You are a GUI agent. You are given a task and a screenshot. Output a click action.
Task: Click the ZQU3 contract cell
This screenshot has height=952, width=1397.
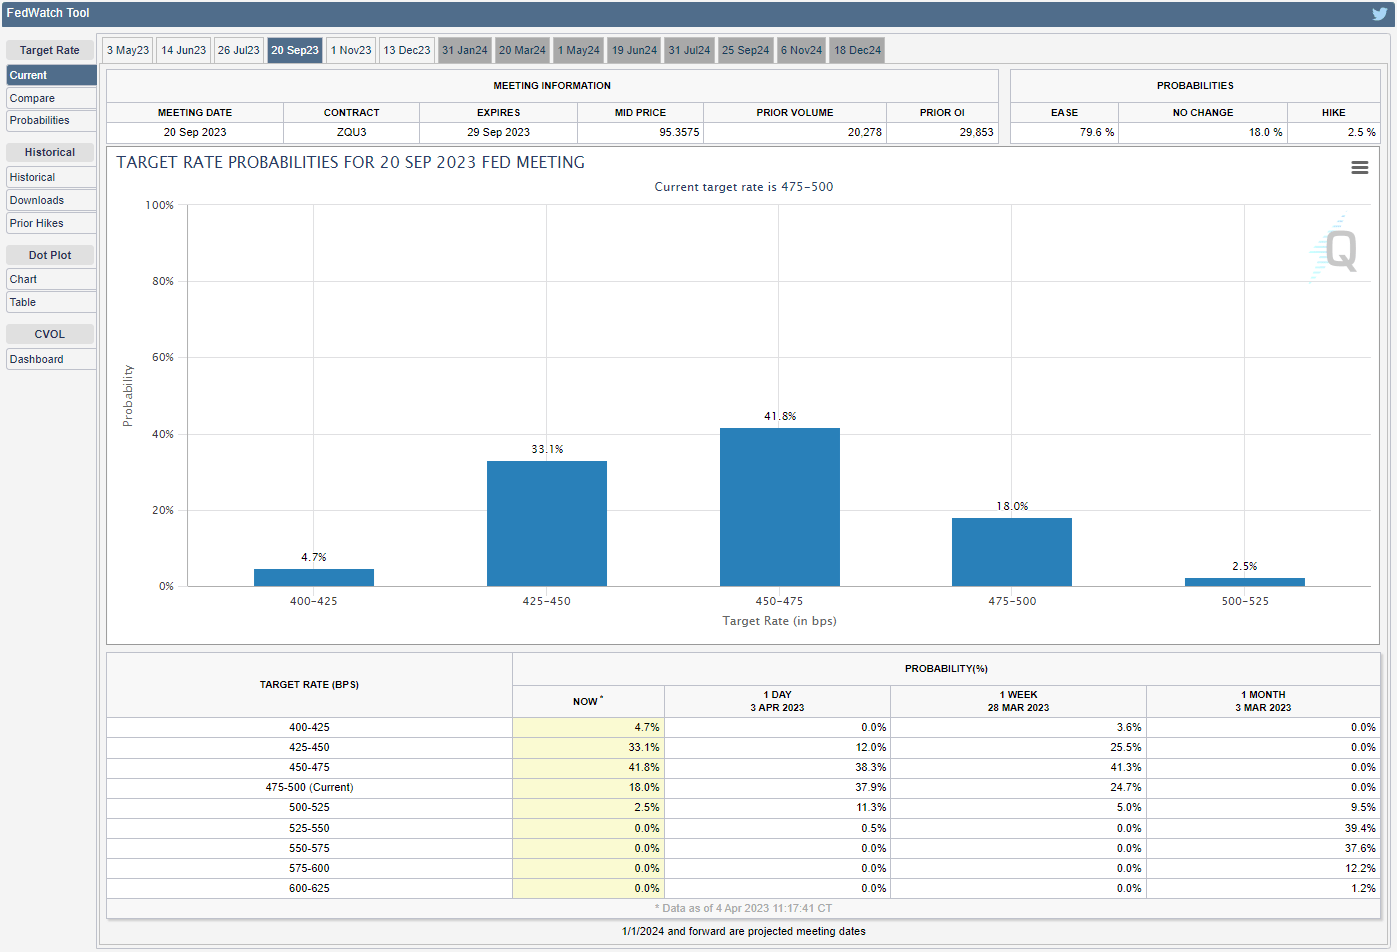click(352, 132)
